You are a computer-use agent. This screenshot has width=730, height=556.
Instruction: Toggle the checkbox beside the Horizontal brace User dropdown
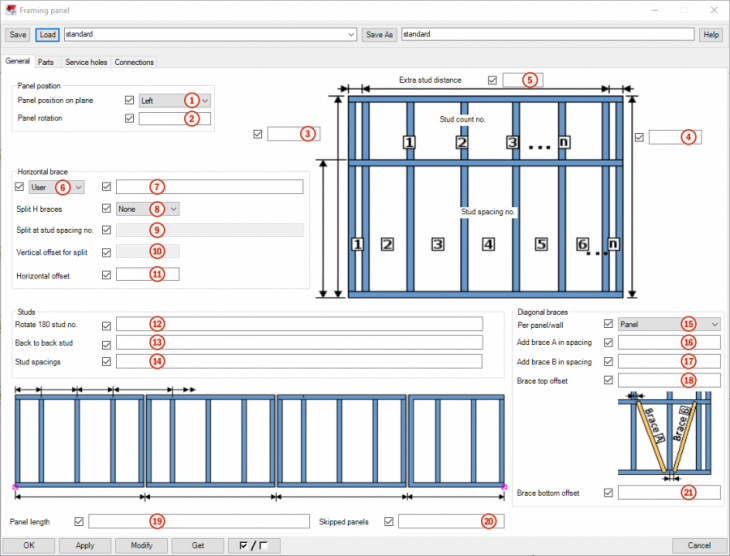[x=19, y=187]
